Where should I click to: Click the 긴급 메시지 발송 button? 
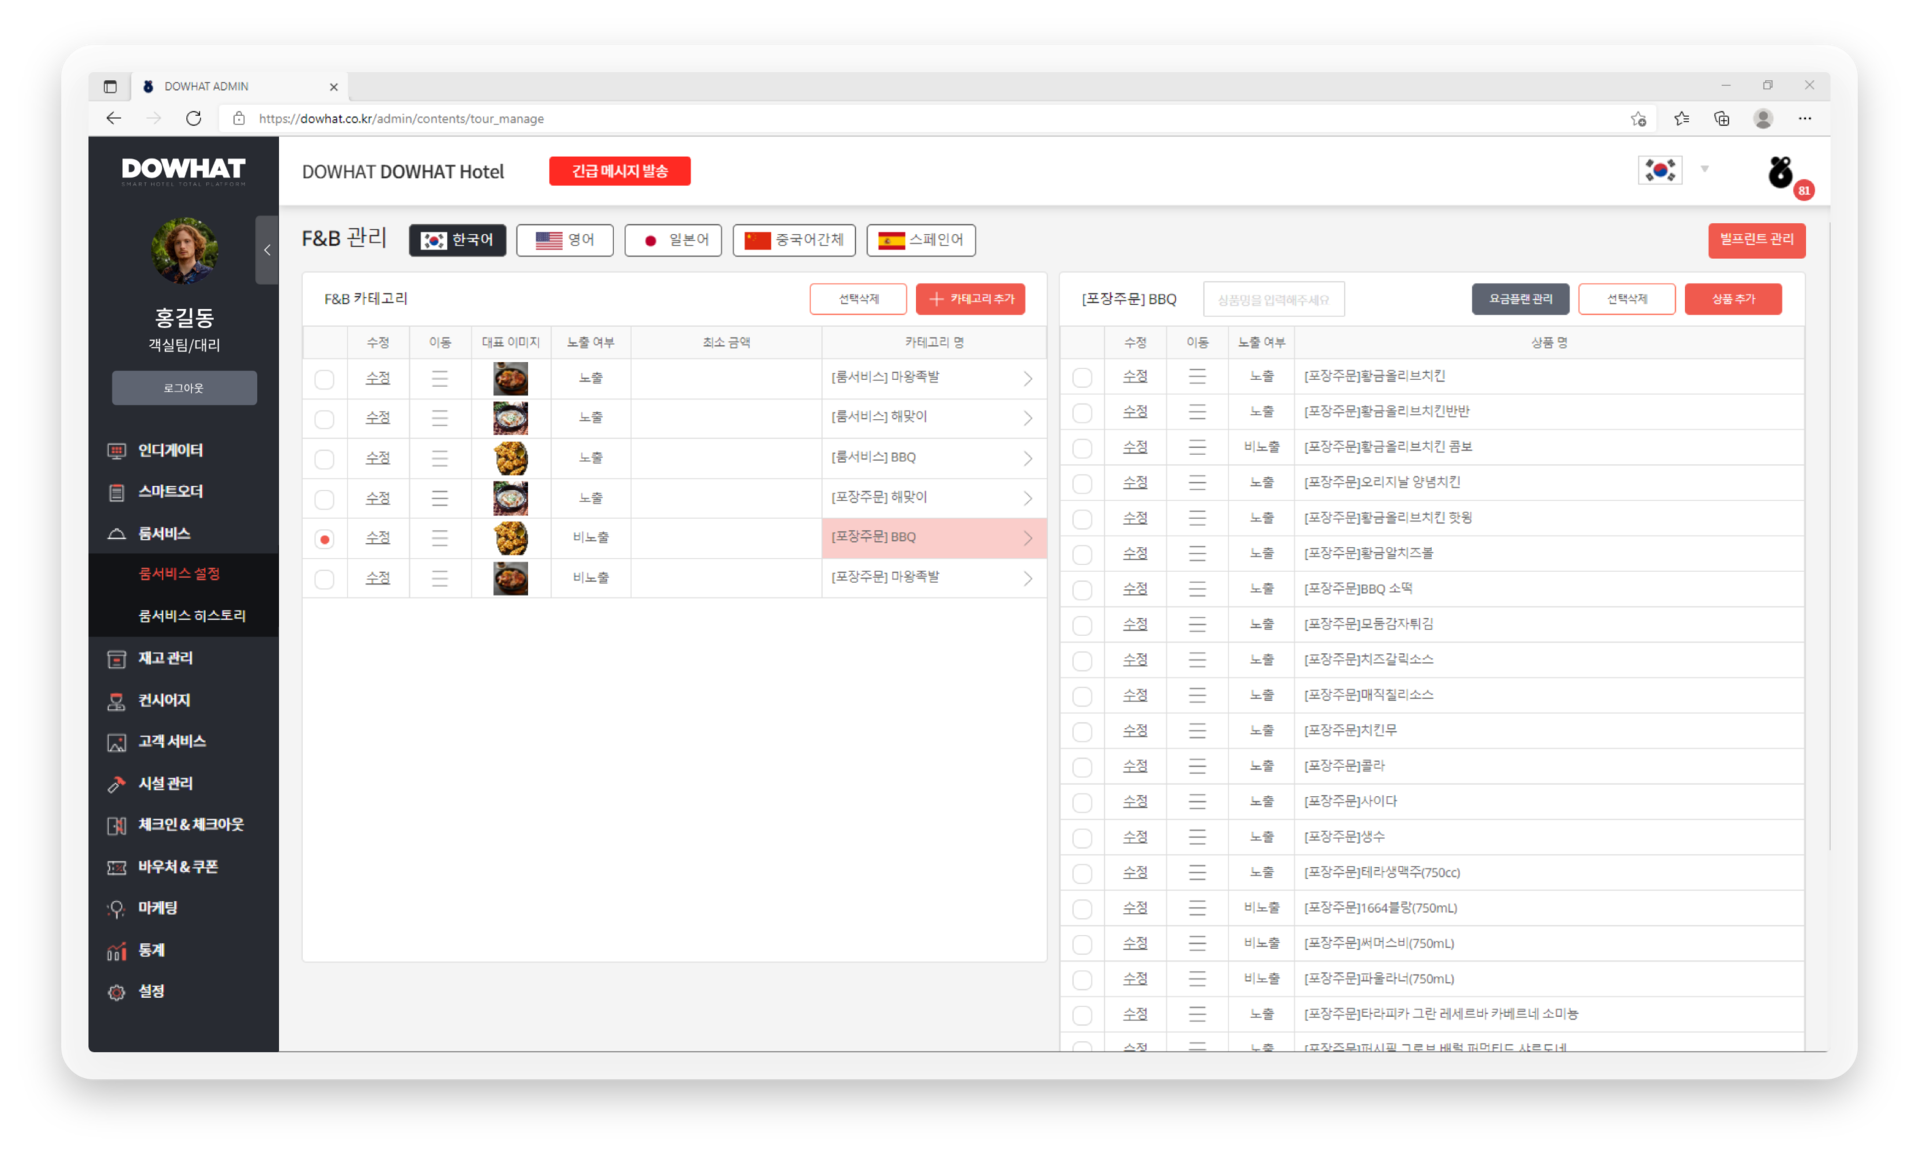pyautogui.click(x=620, y=171)
